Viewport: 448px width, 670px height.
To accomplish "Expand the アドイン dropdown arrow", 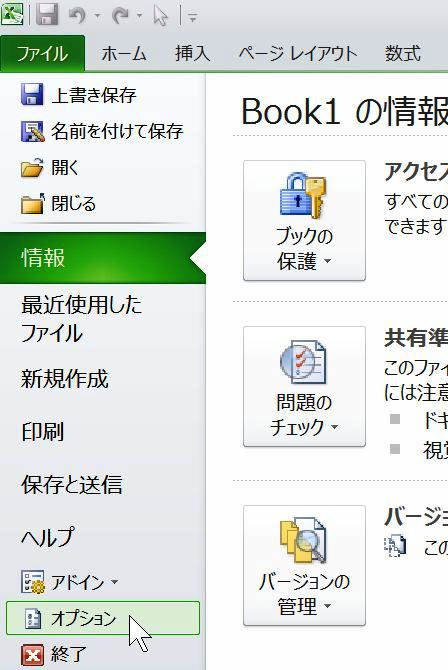I will (114, 582).
